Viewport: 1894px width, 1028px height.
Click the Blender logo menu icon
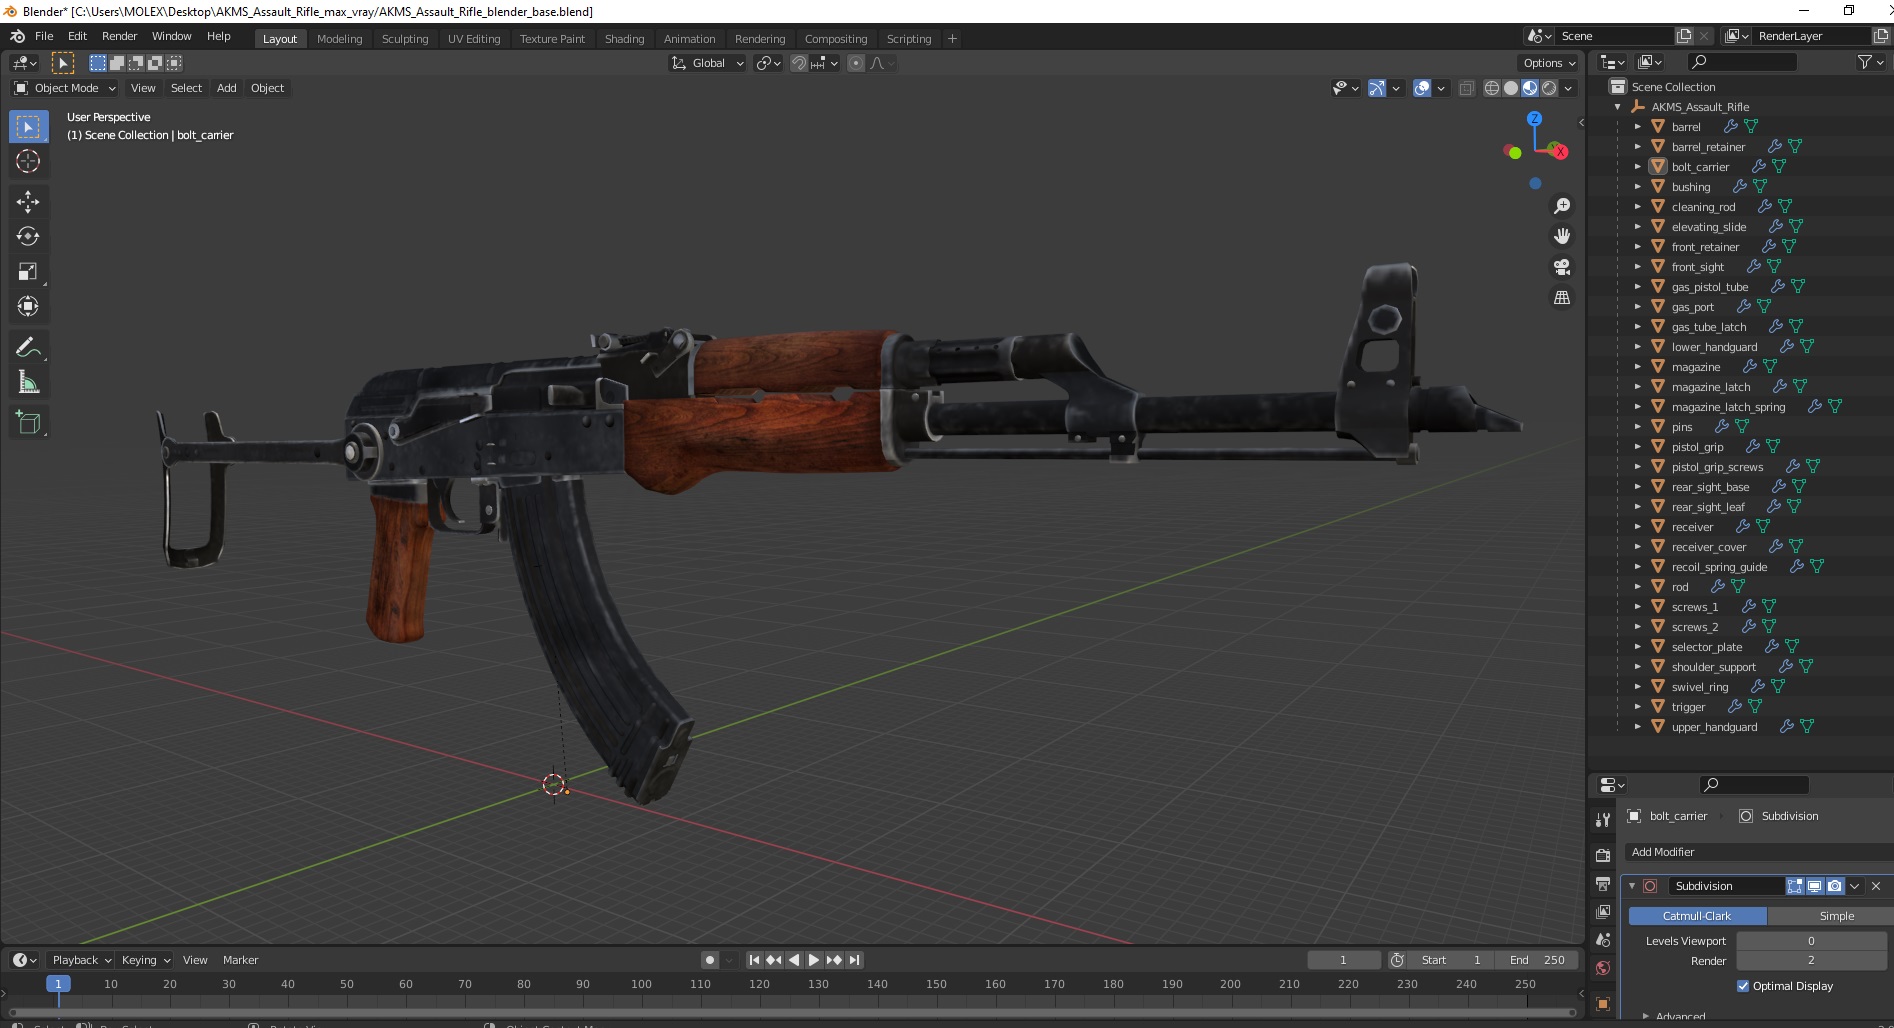tap(17, 36)
